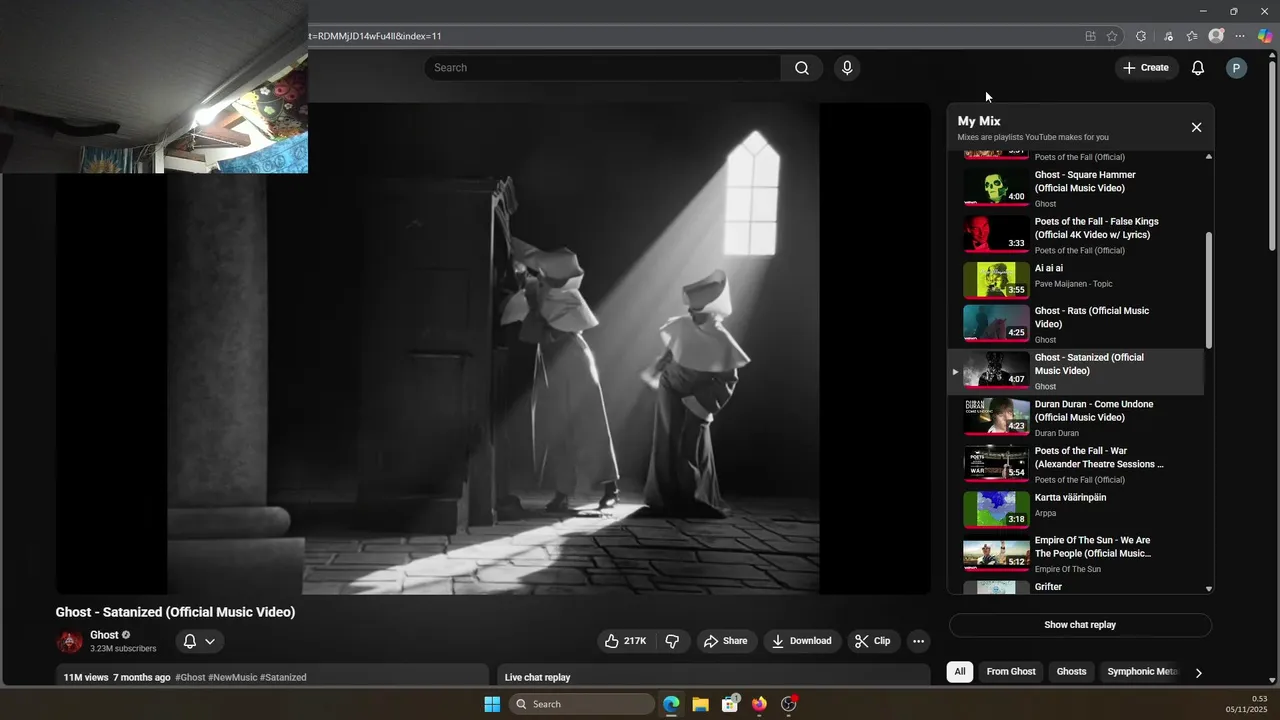
Task: Open the account avatar P menu
Action: pyautogui.click(x=1236, y=68)
